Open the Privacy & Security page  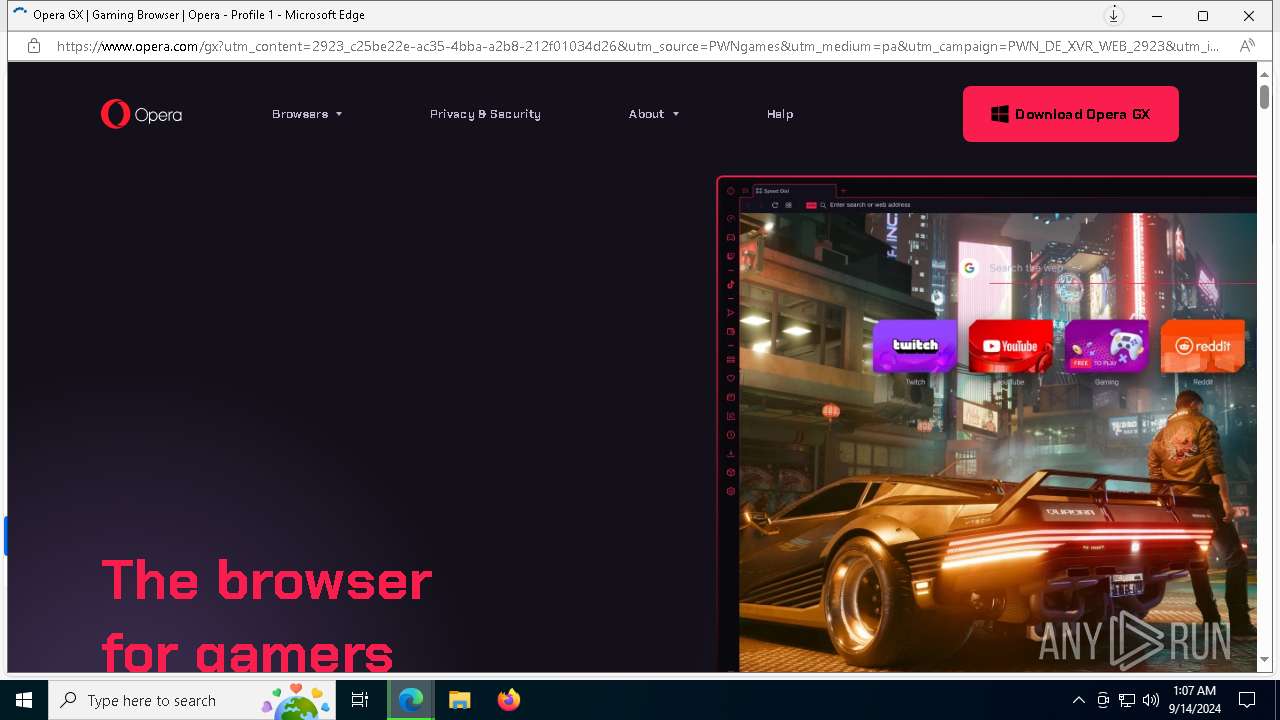point(485,114)
